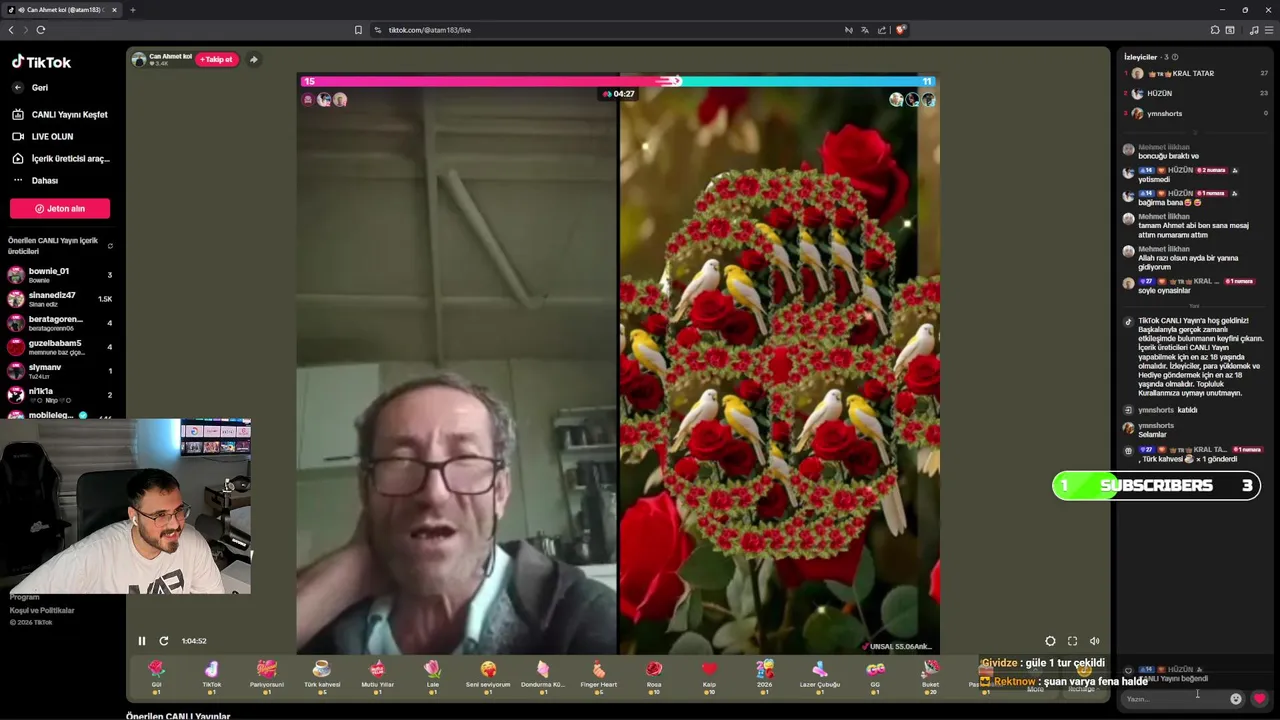Click the Takip et follow button
The width and height of the screenshot is (1280, 720).
[x=216, y=60]
